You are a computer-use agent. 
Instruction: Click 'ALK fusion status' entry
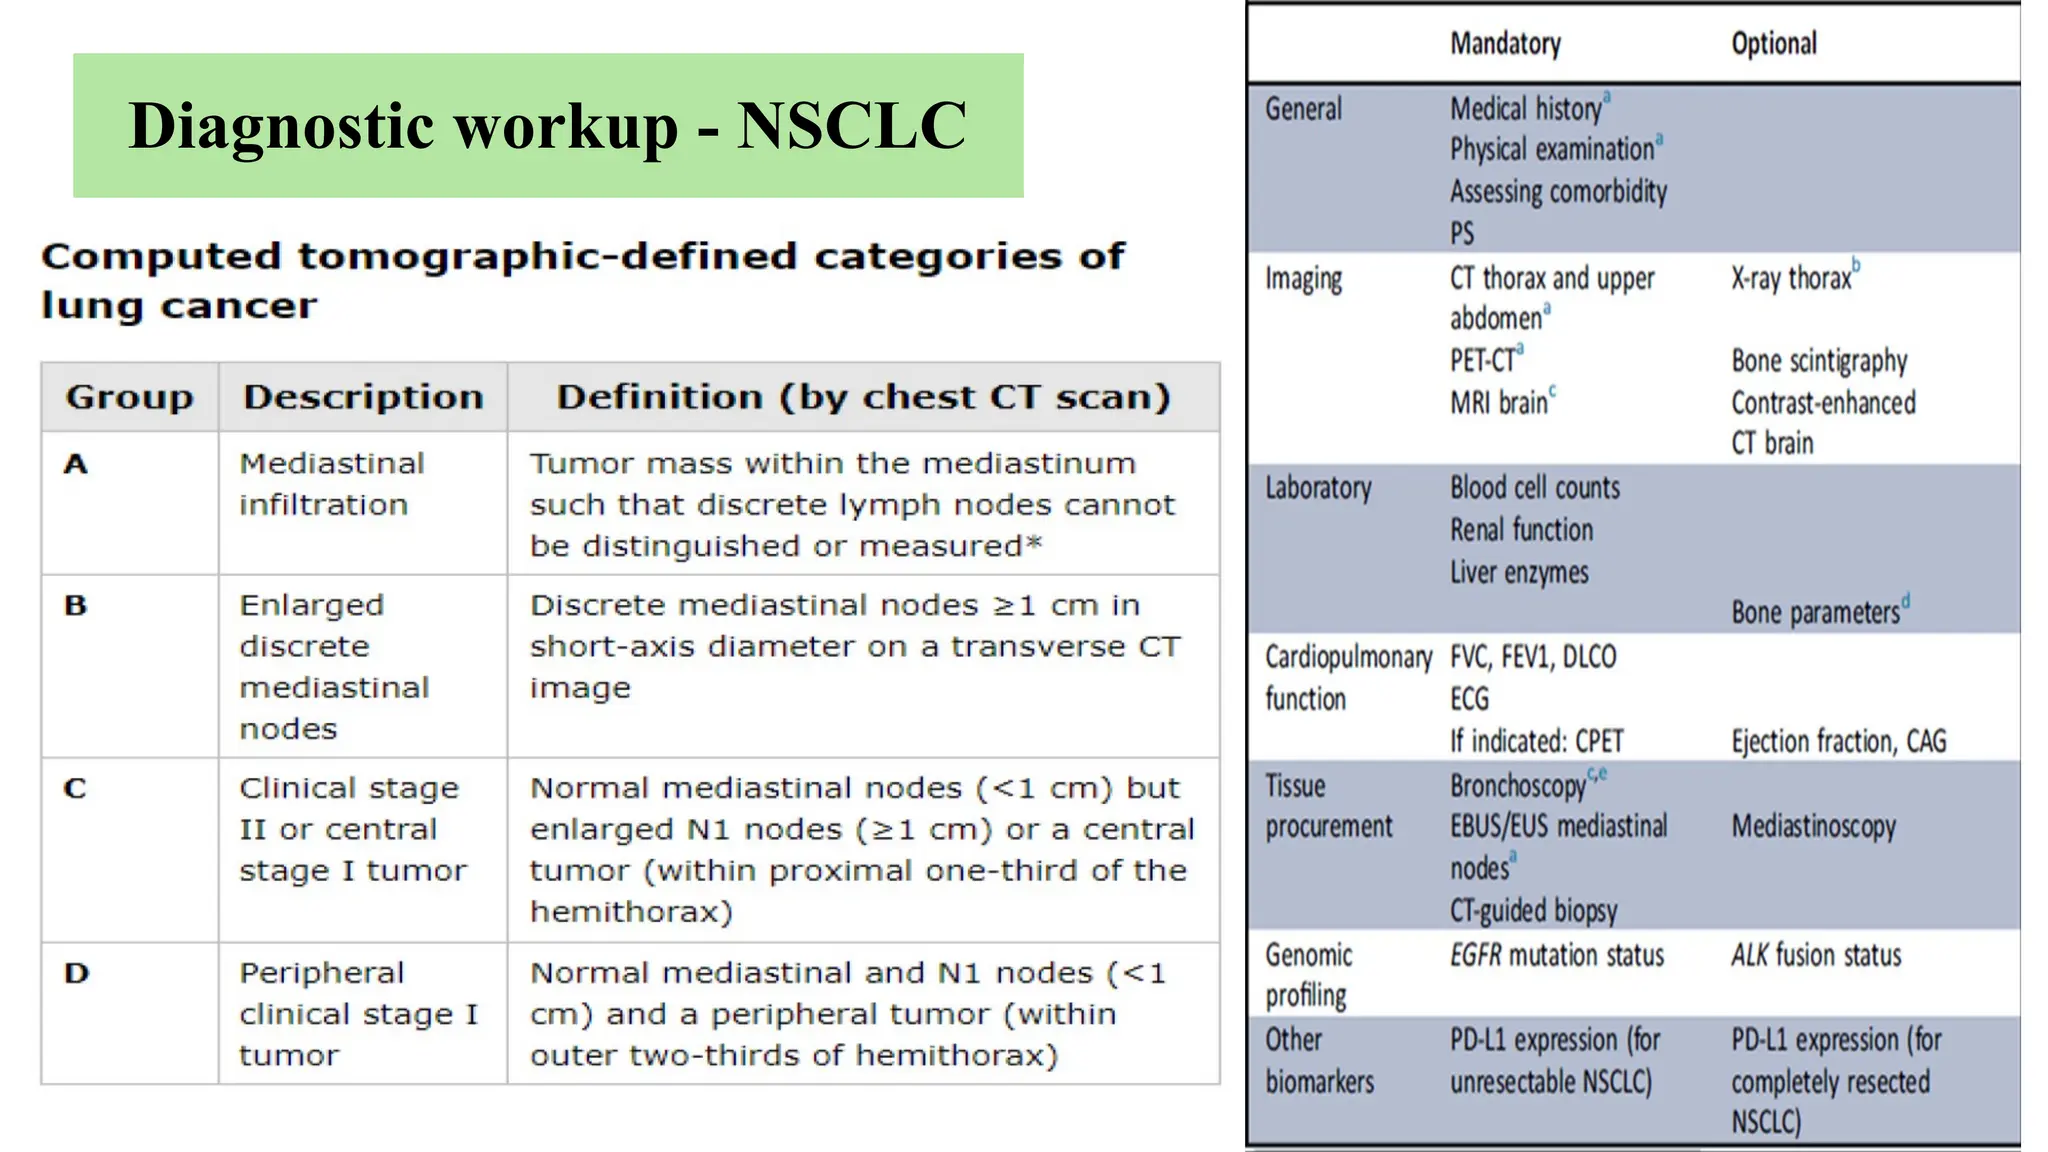click(x=1816, y=955)
